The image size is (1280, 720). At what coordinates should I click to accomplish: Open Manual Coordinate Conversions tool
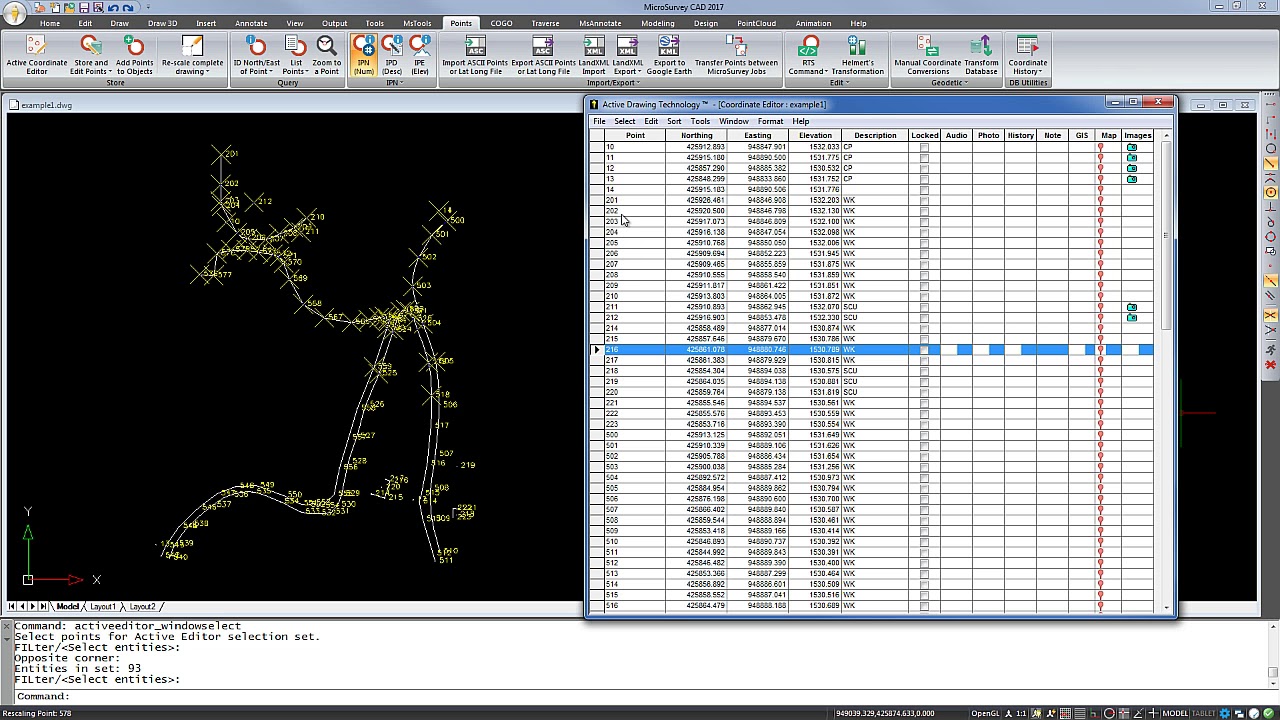928,55
